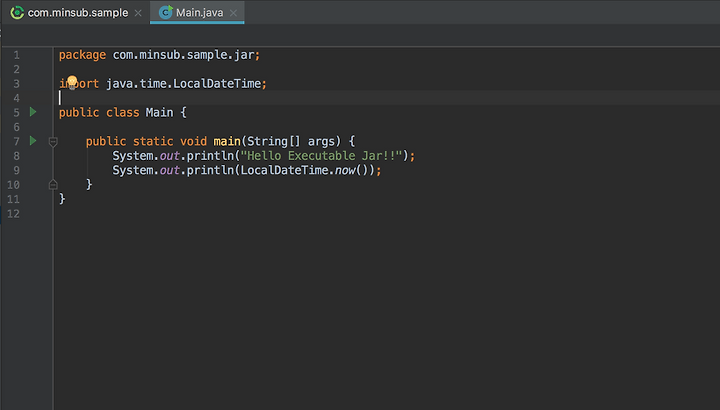Click the italic 'out' field on line 8
This screenshot has width=720, height=410.
point(169,156)
